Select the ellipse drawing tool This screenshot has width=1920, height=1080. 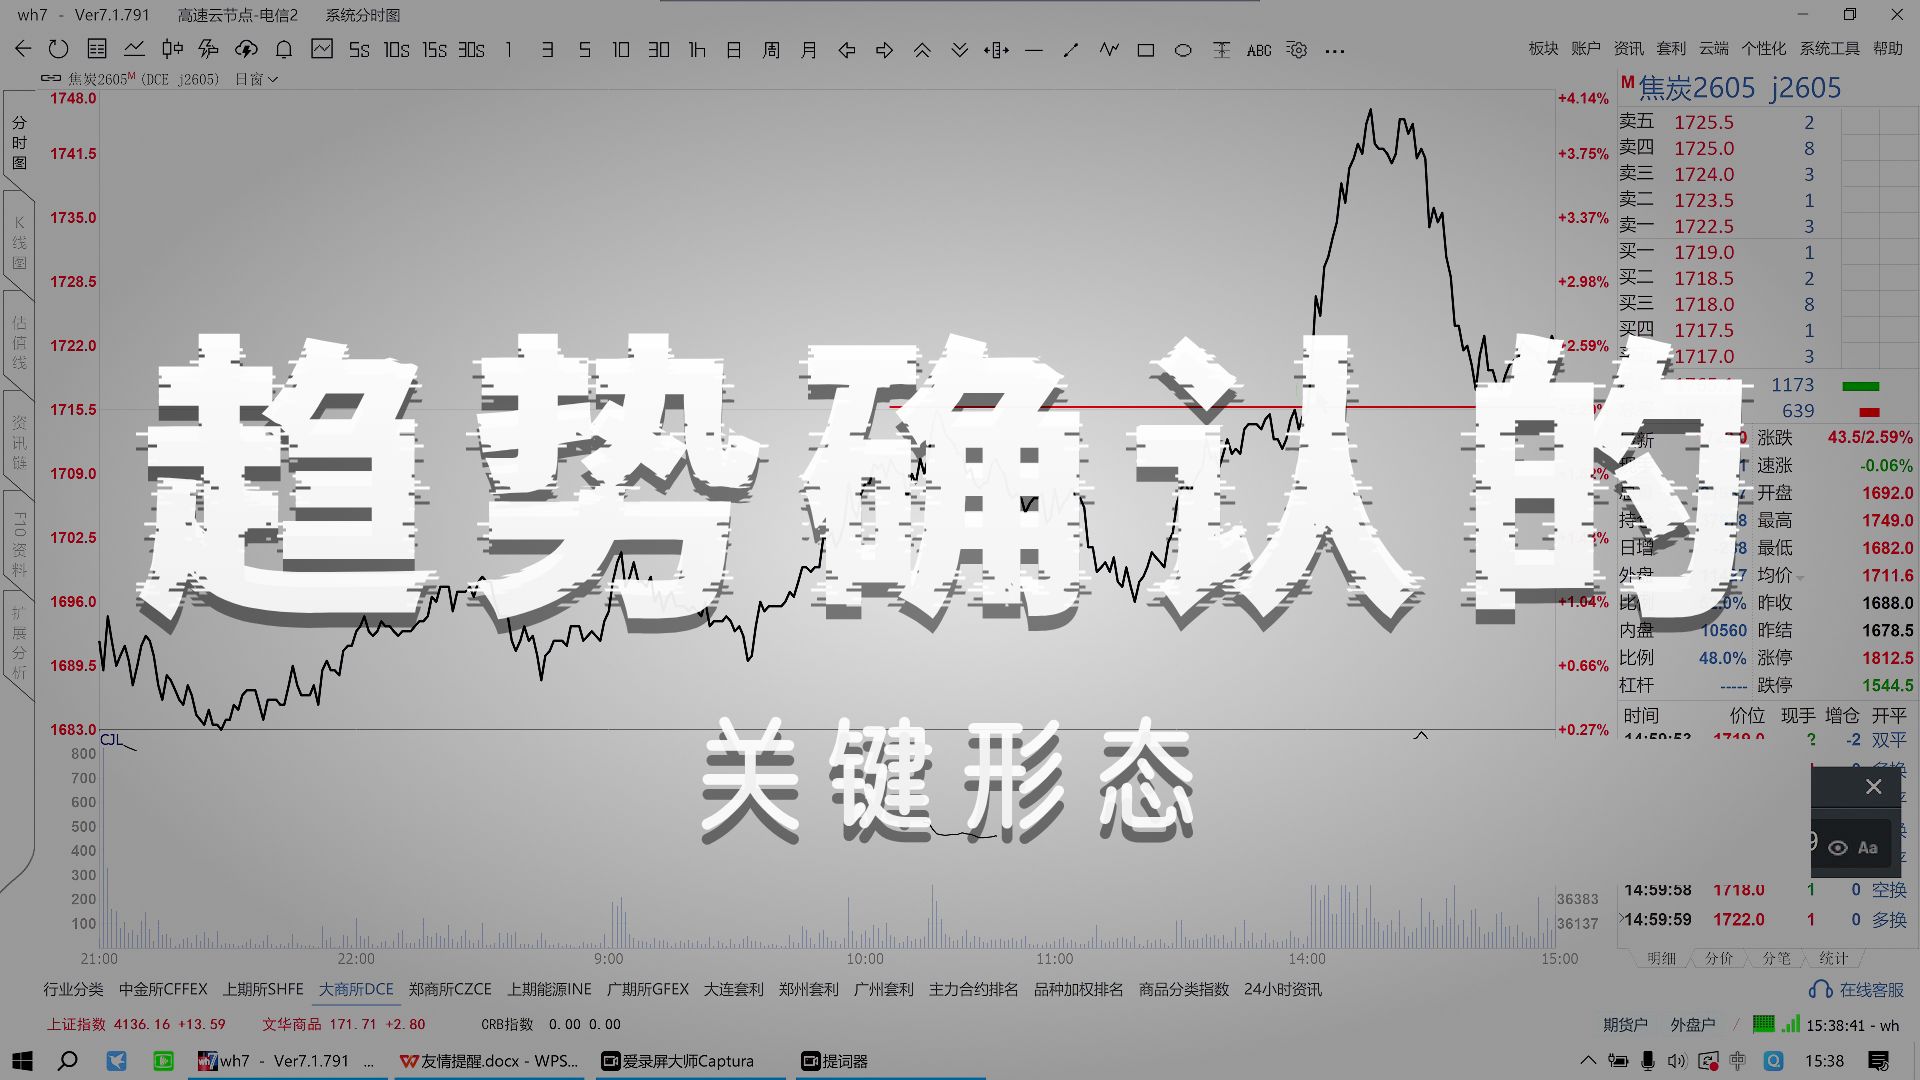click(1183, 50)
